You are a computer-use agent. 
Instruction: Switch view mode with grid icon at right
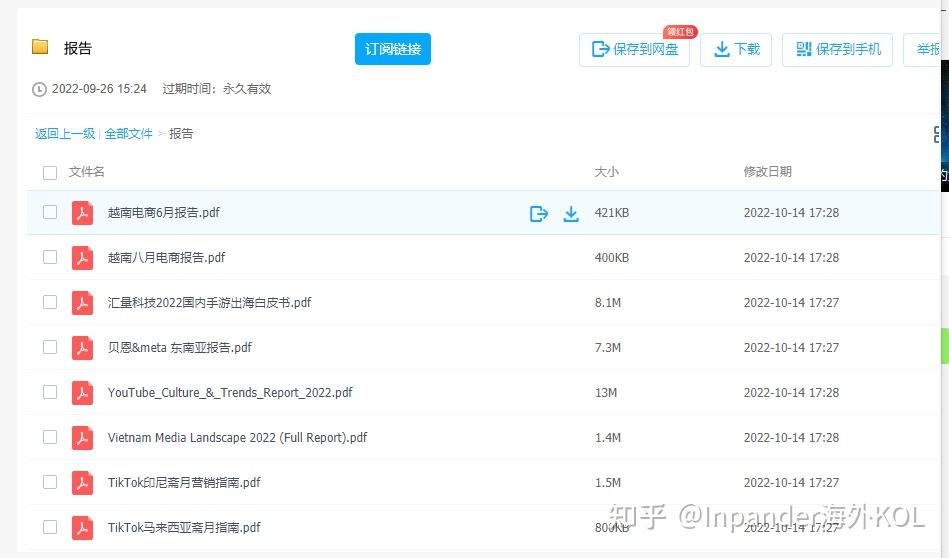(x=936, y=134)
